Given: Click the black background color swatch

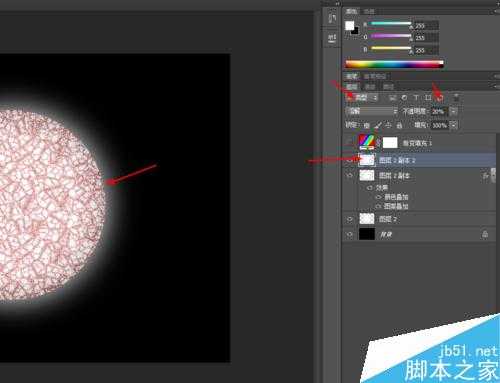Looking at the screenshot, I should coord(355,31).
